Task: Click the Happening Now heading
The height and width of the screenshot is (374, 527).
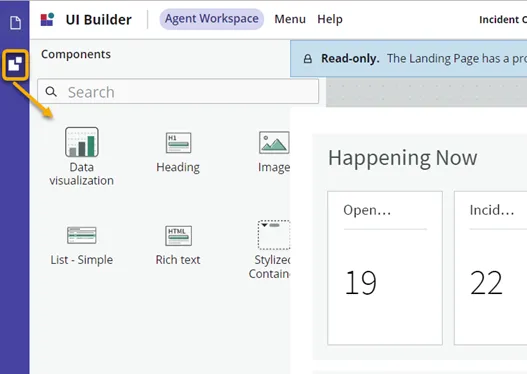Action: coord(403,158)
